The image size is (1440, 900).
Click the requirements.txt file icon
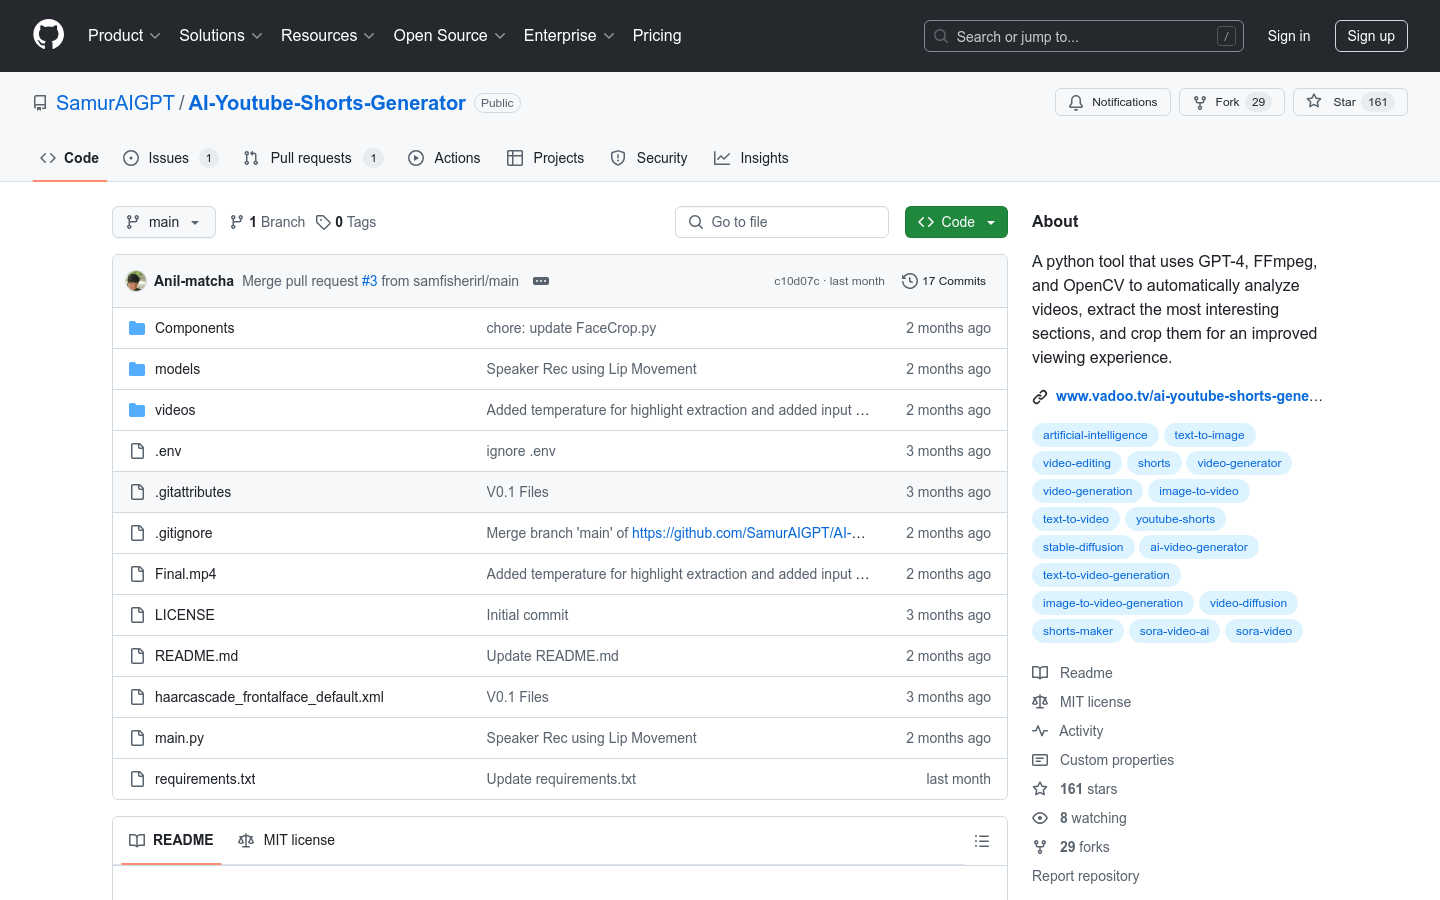click(x=137, y=779)
